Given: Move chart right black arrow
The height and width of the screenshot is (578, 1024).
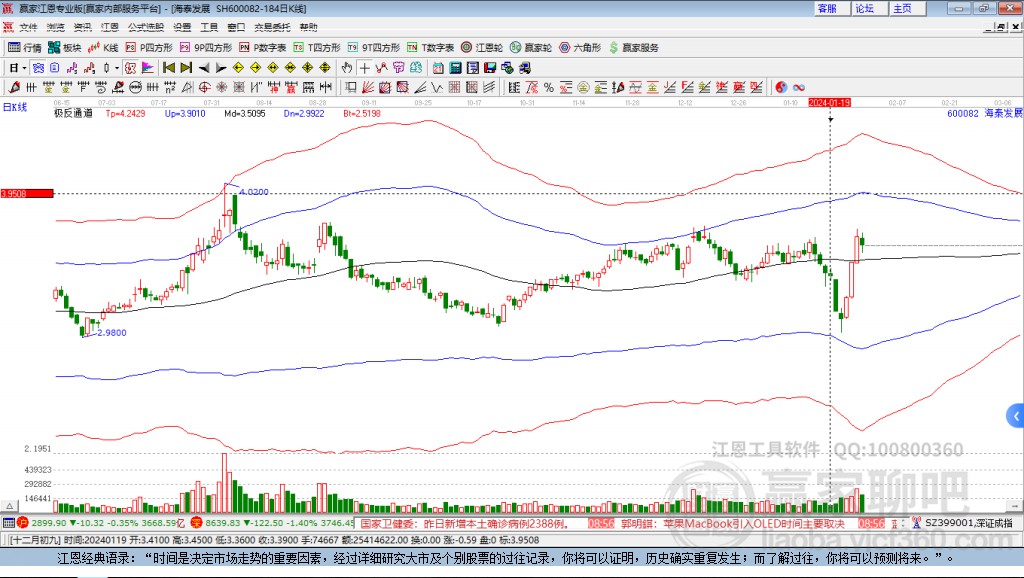Looking at the screenshot, I should (x=221, y=68).
